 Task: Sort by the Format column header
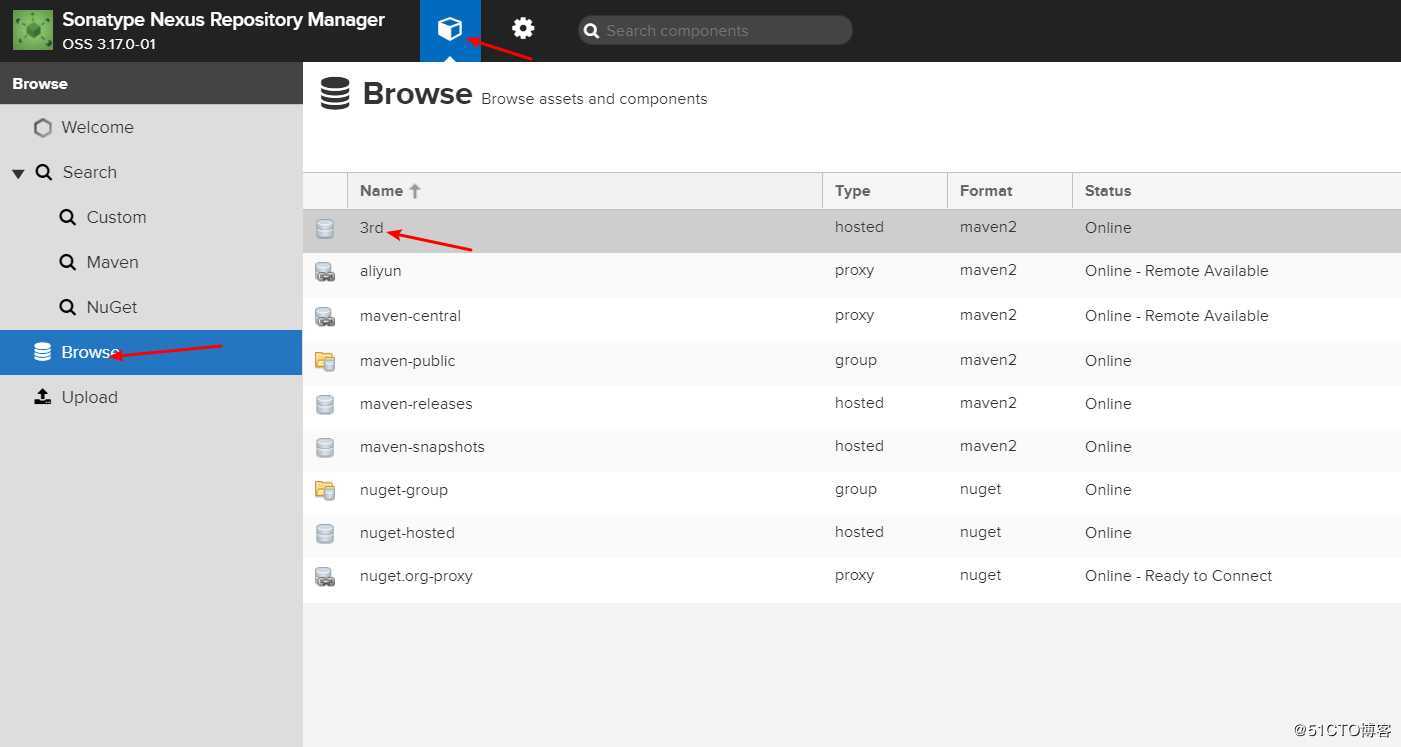coord(1009,190)
